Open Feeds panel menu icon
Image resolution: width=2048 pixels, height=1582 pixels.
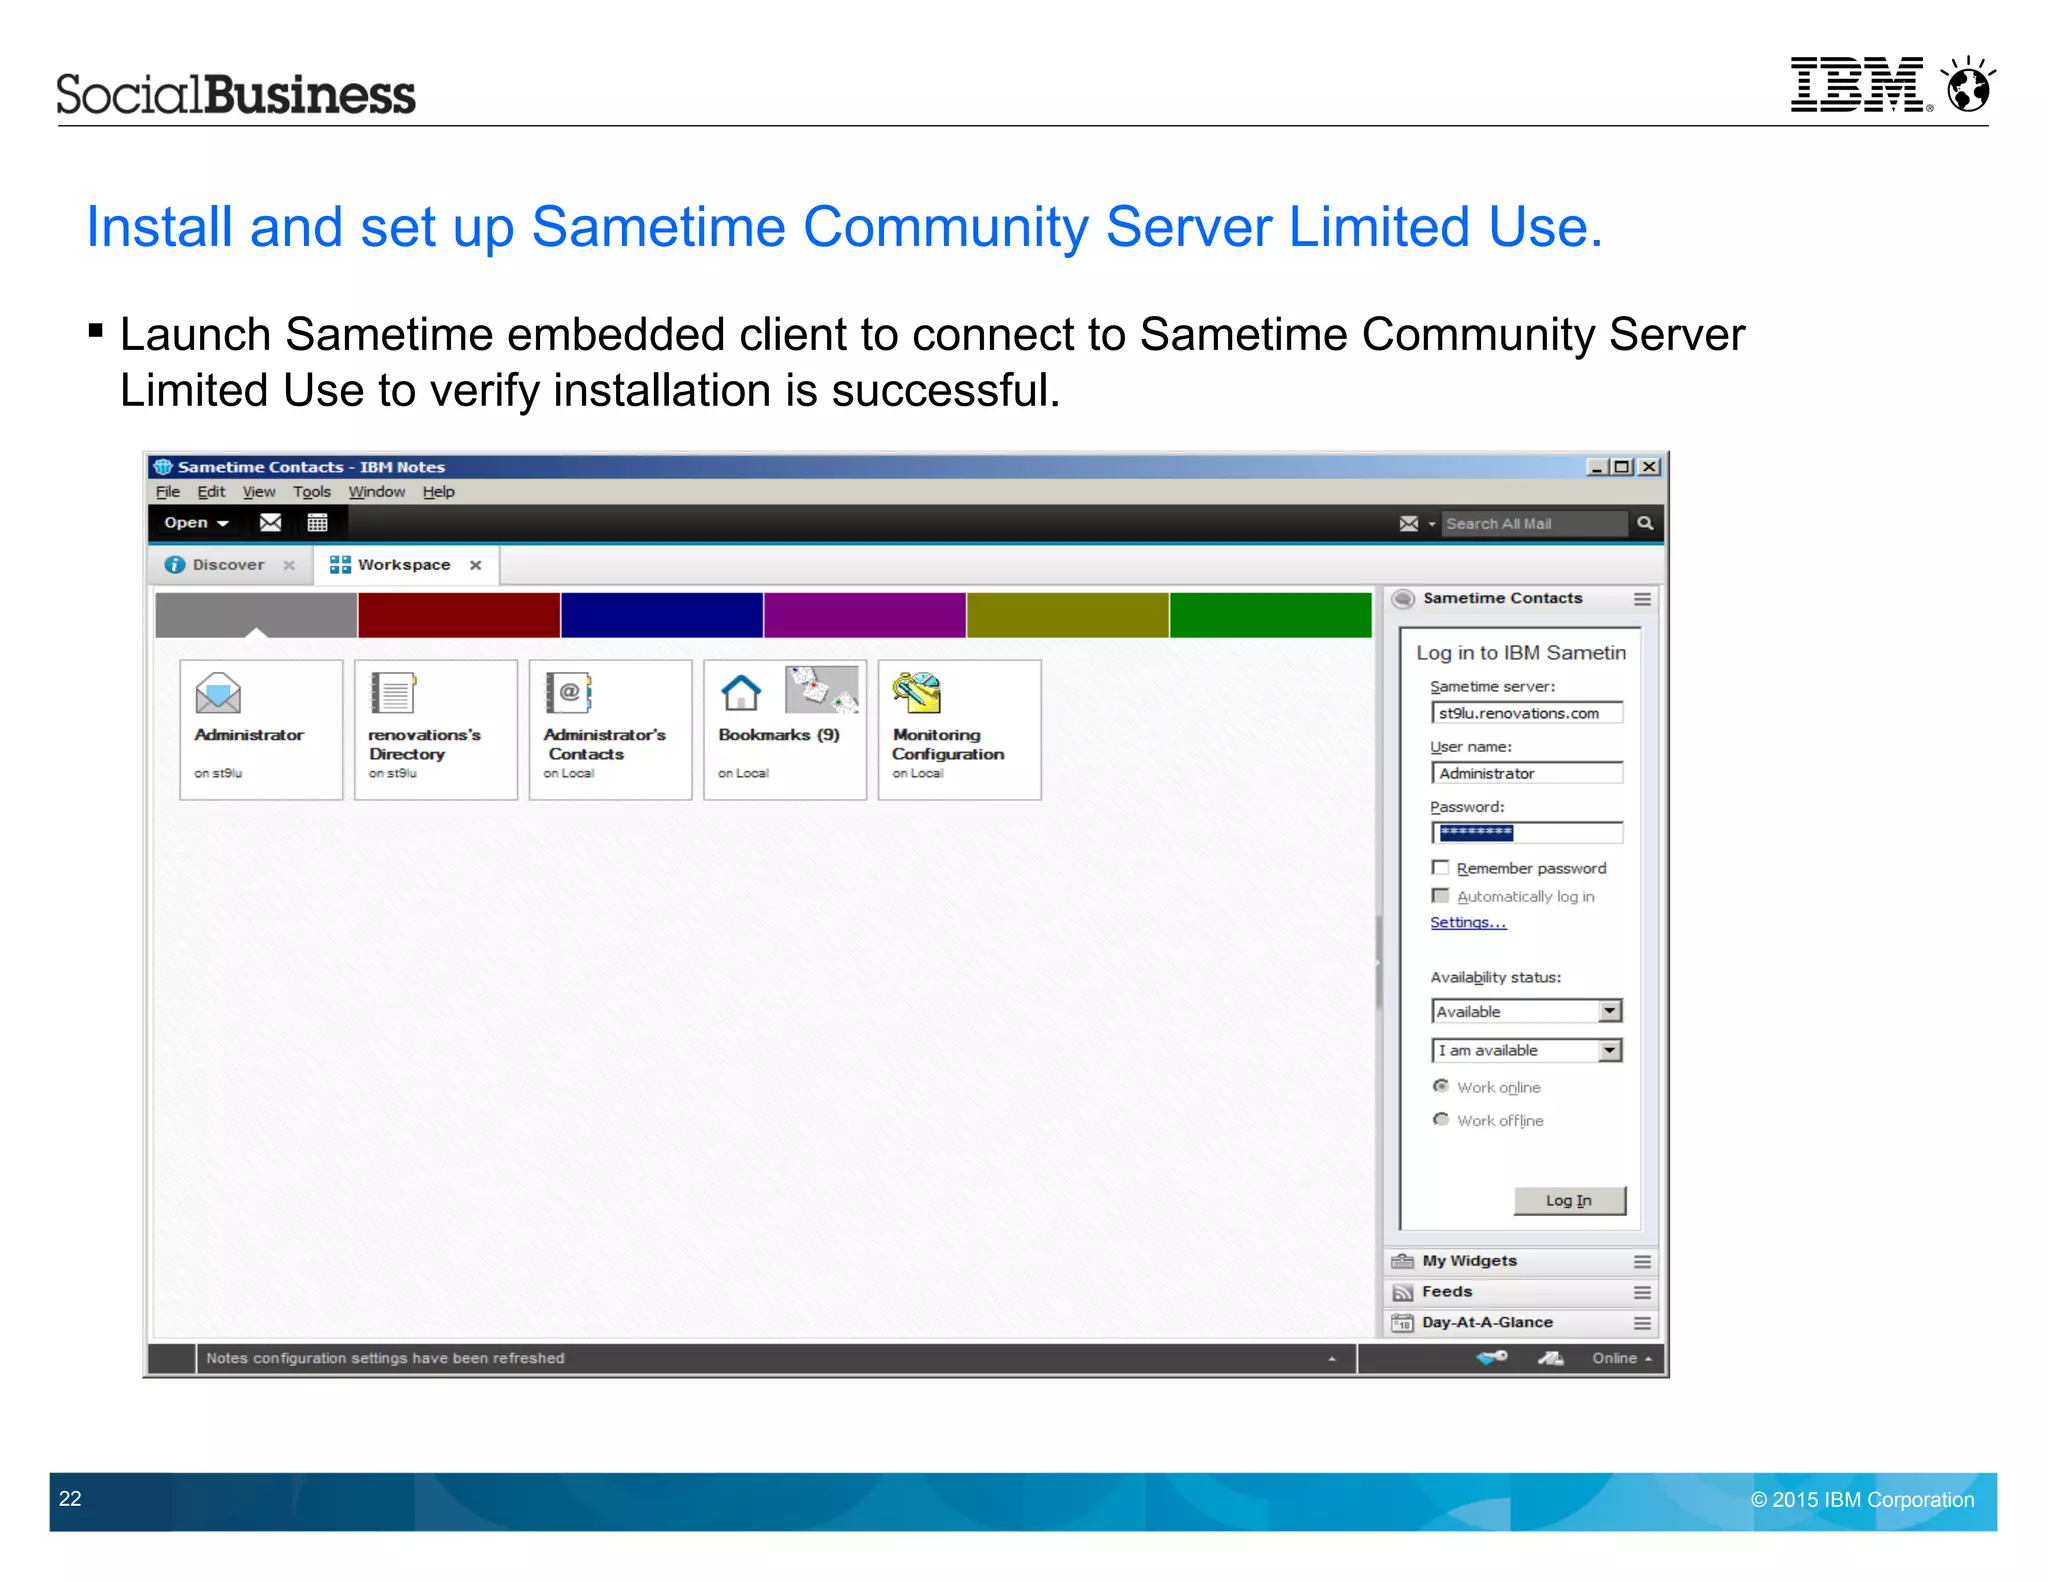click(x=1642, y=1293)
